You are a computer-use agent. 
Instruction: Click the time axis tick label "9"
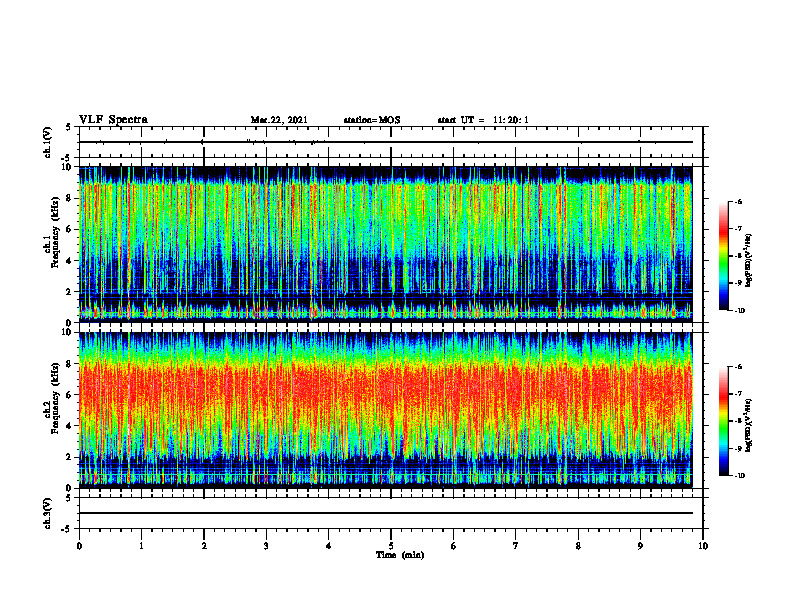[x=640, y=546]
